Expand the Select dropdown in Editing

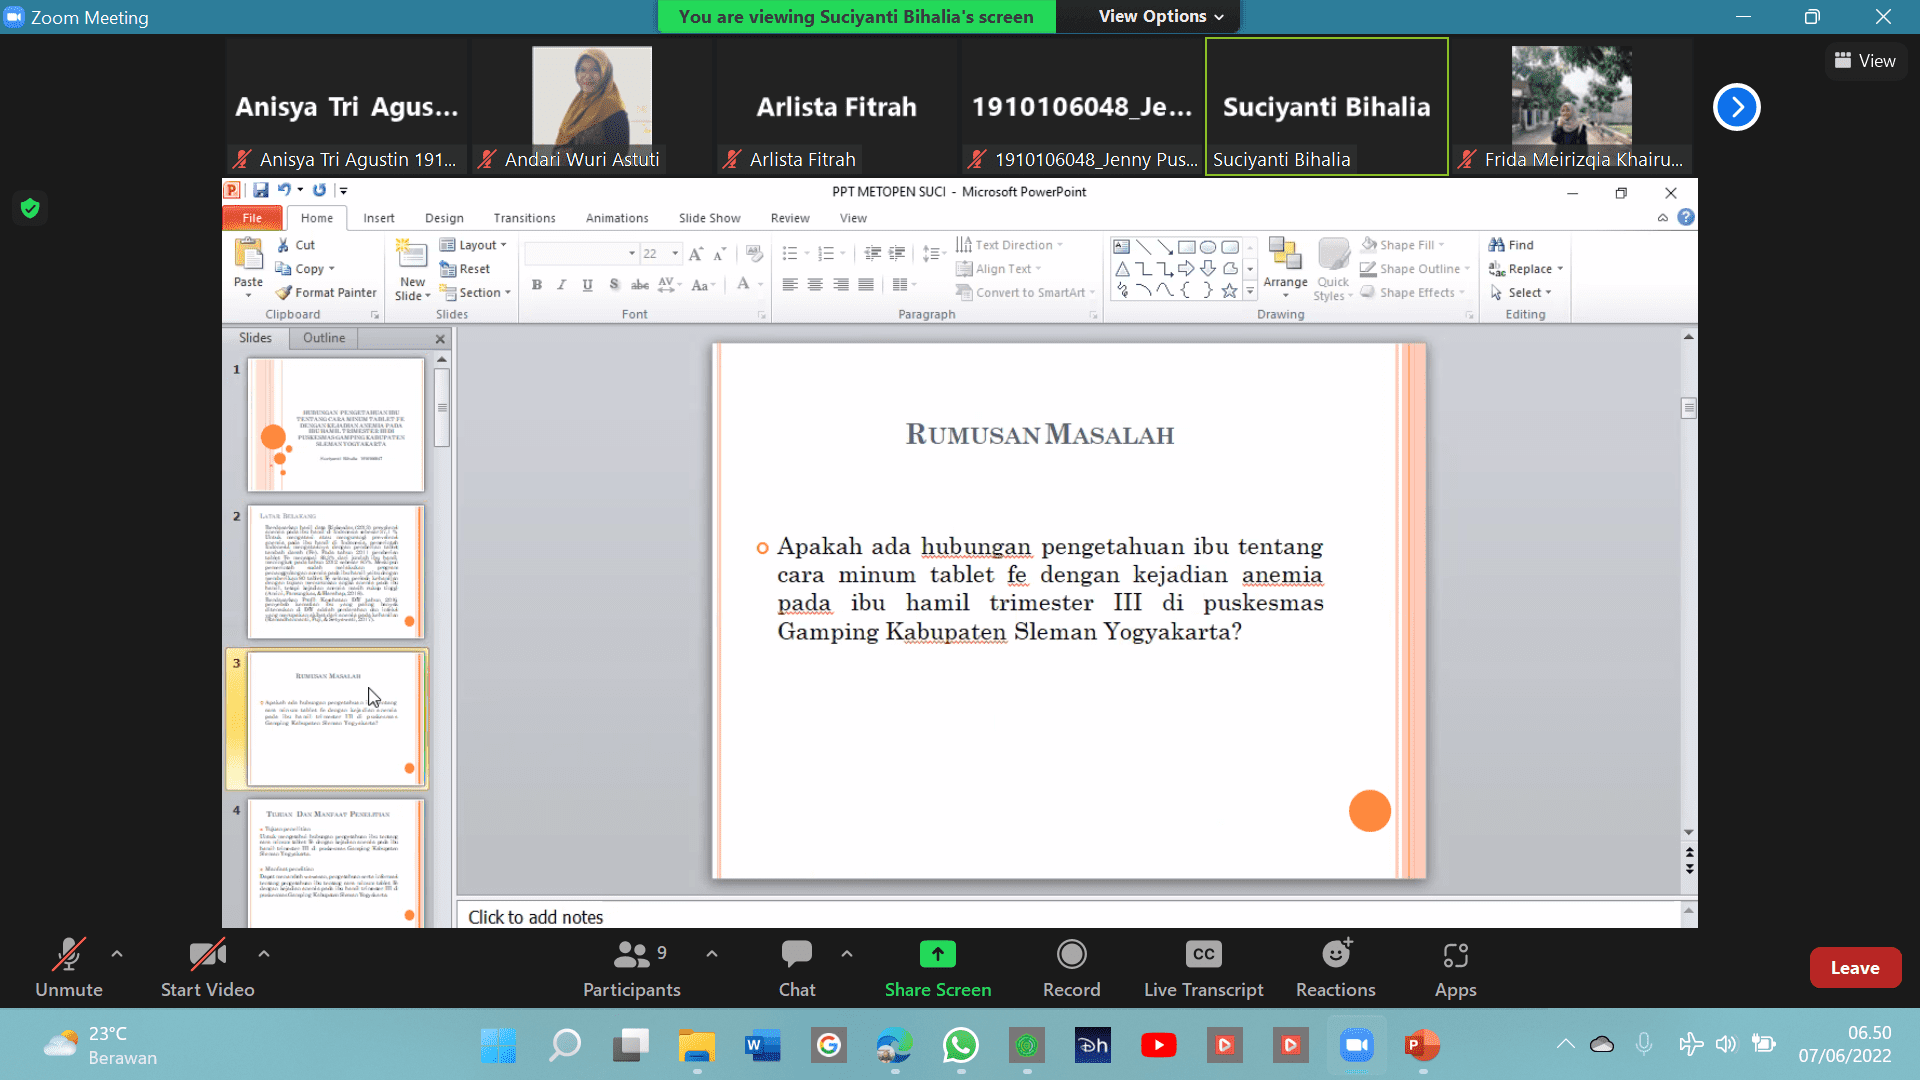pos(1520,293)
